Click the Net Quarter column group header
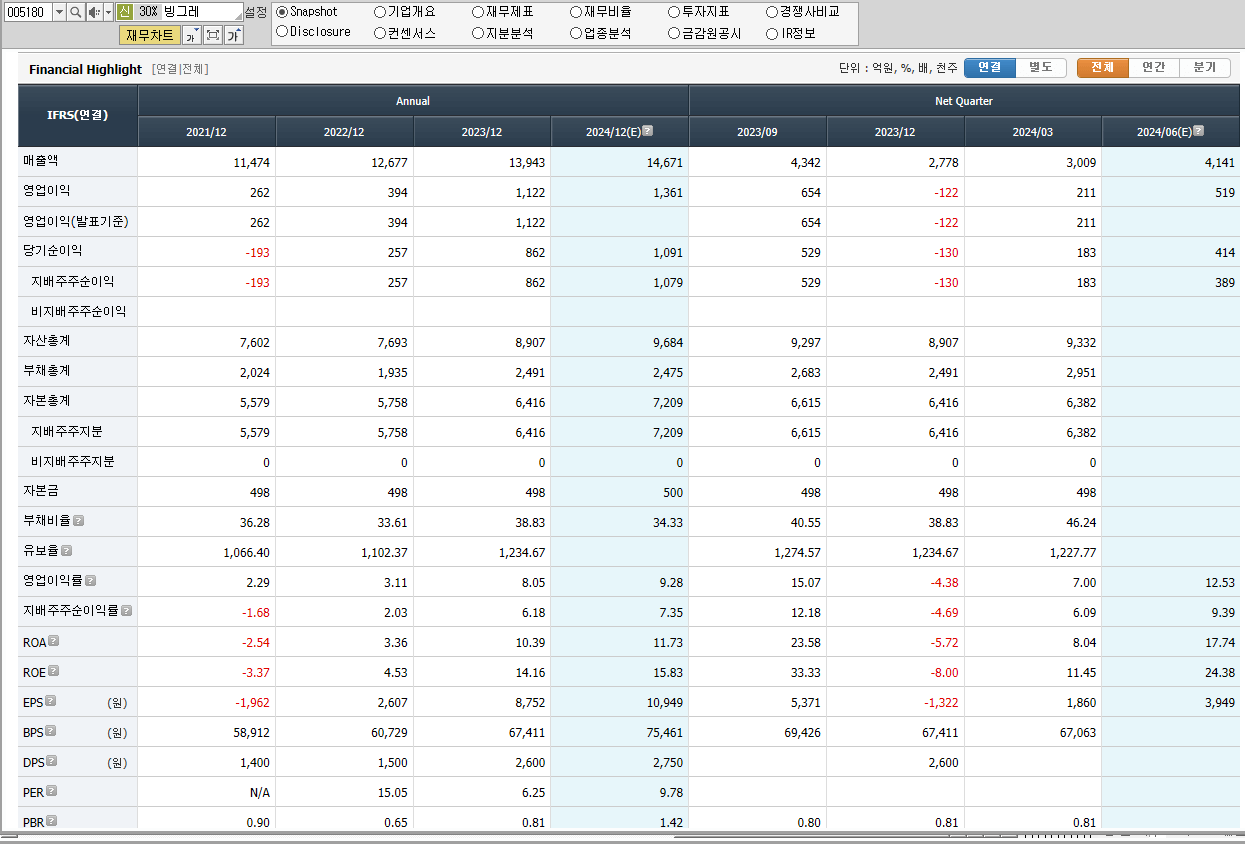This screenshot has height=844, width=1245. [x=964, y=101]
